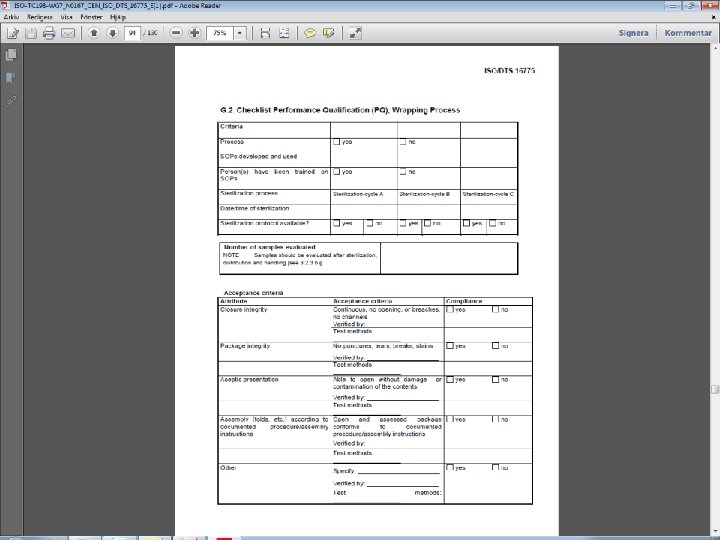Check 'yes' in the Other row

point(450,467)
